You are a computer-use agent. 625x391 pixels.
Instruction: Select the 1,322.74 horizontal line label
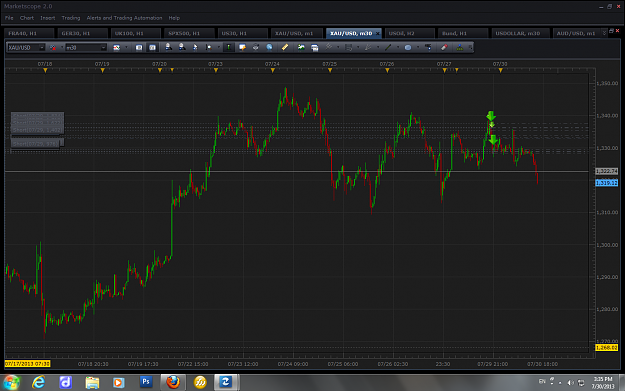click(606, 171)
